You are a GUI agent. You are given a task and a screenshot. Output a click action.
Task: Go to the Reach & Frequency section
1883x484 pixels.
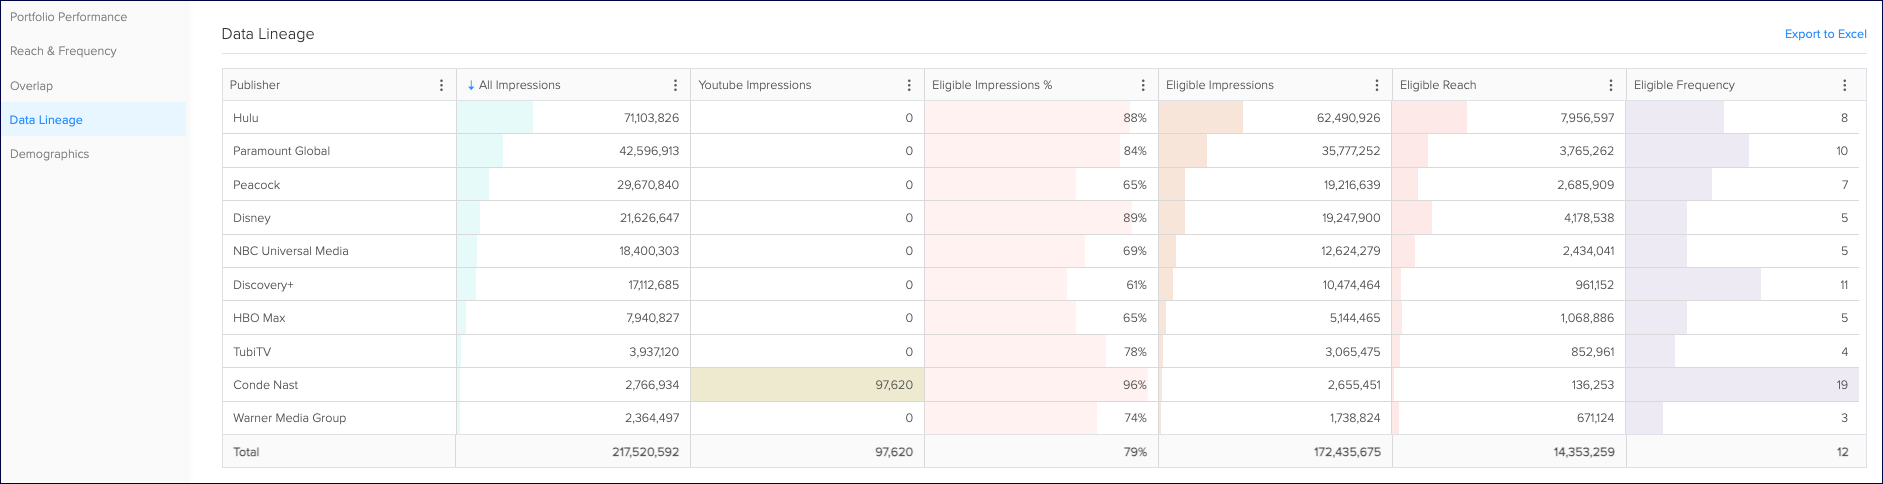click(63, 51)
